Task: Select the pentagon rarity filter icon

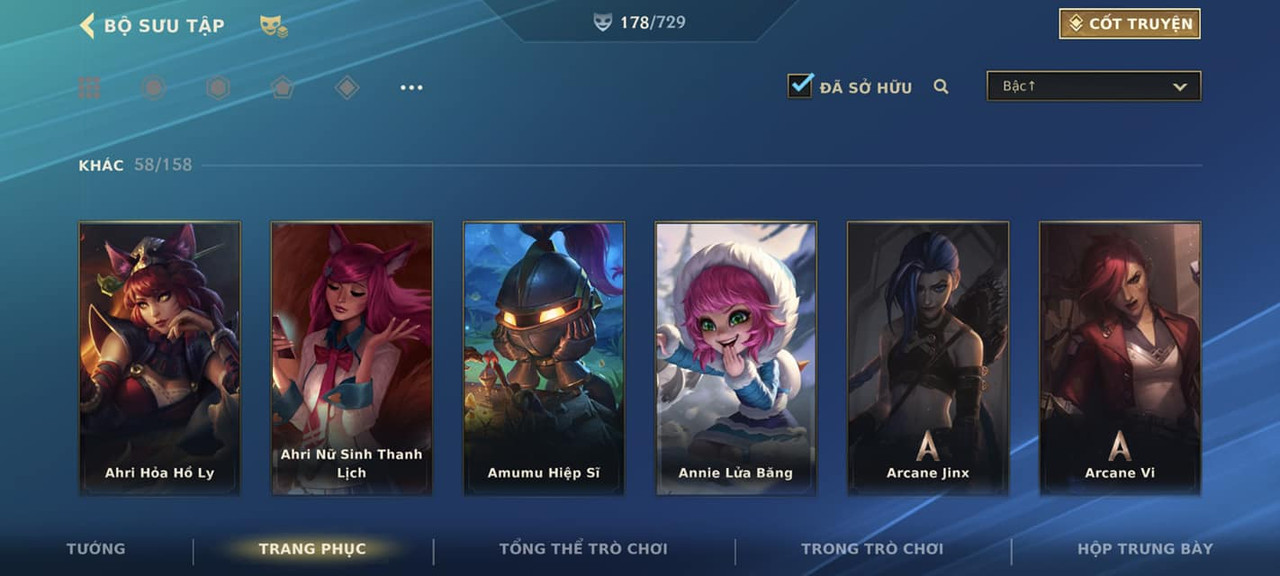Action: tap(282, 88)
